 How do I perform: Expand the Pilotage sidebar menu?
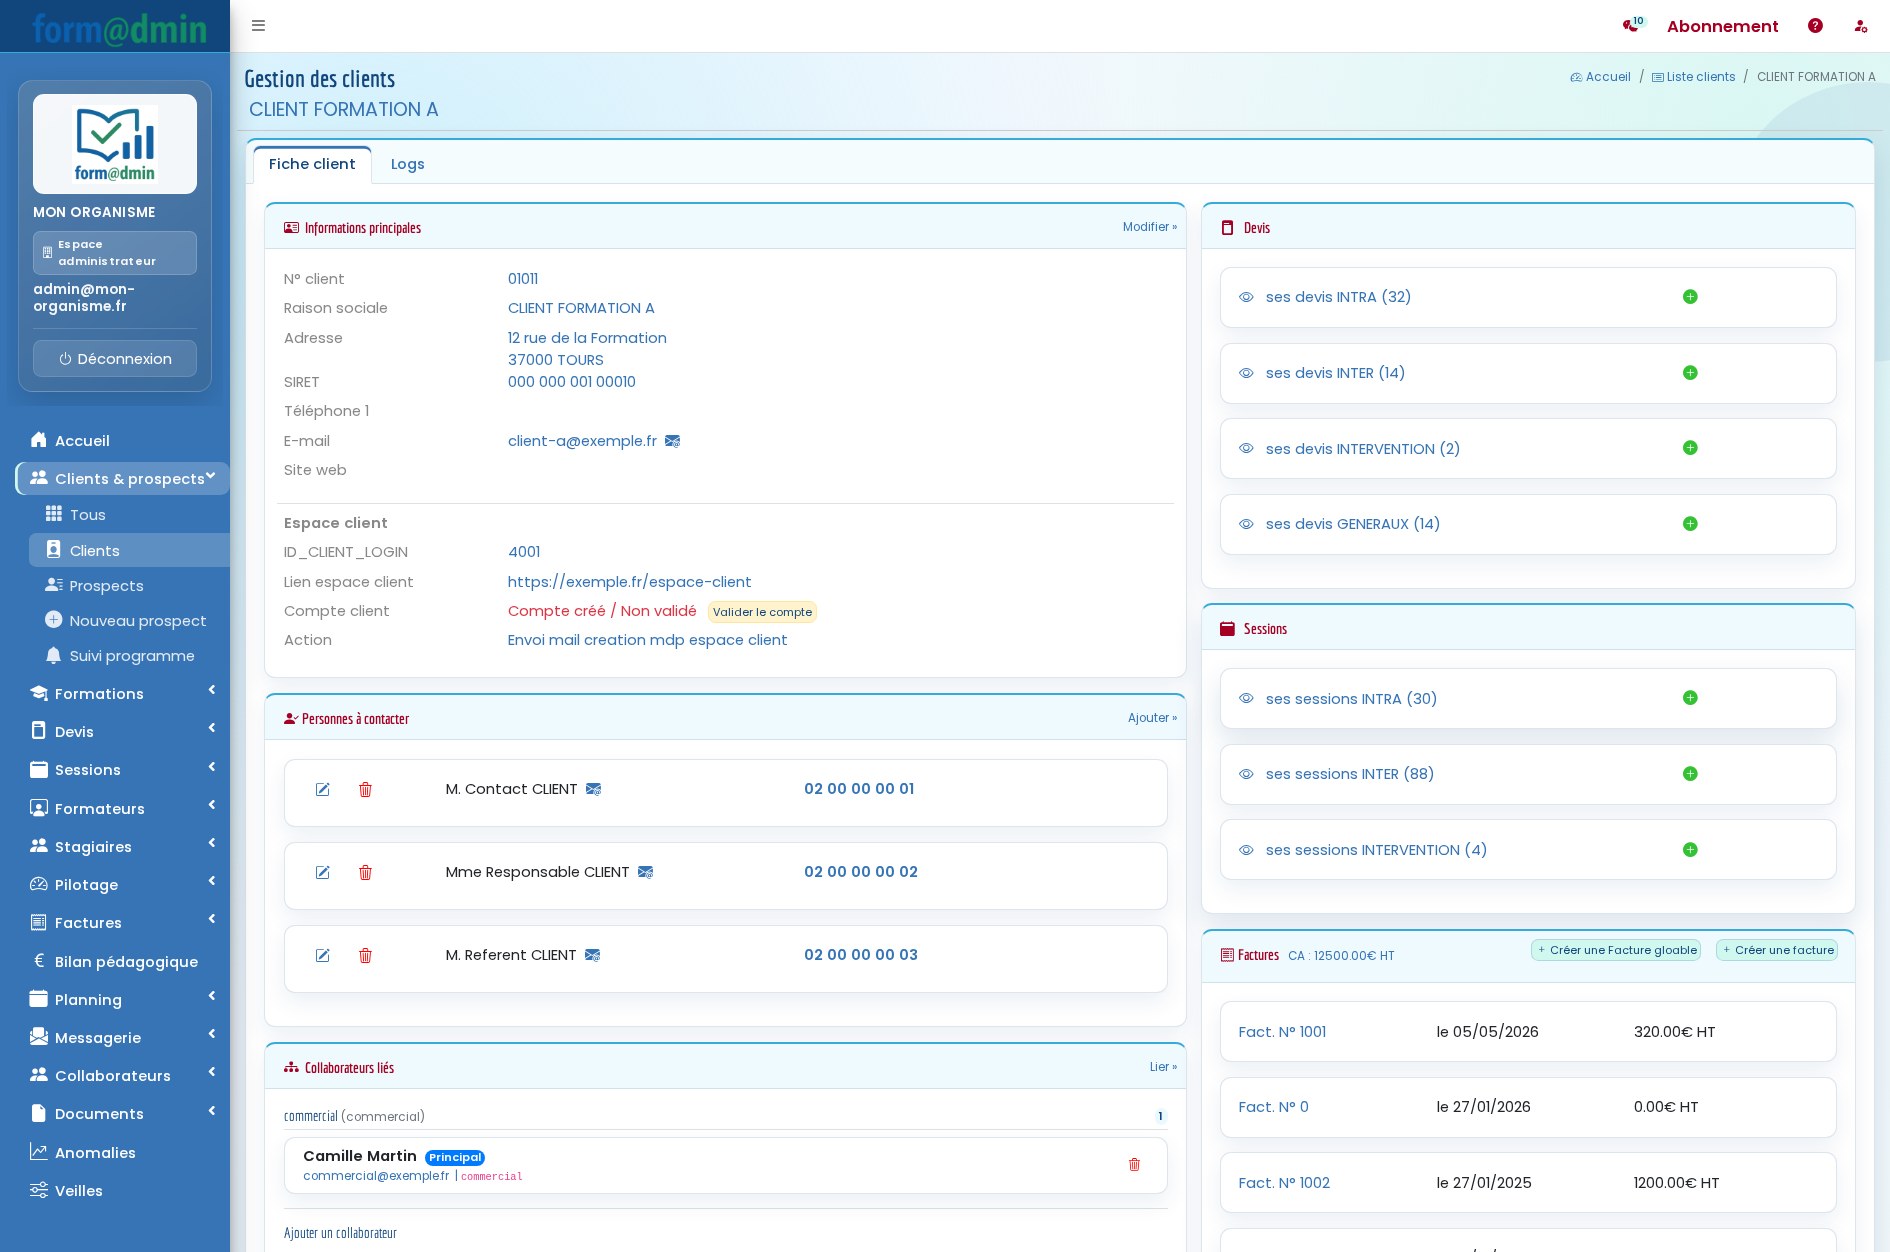pos(123,885)
